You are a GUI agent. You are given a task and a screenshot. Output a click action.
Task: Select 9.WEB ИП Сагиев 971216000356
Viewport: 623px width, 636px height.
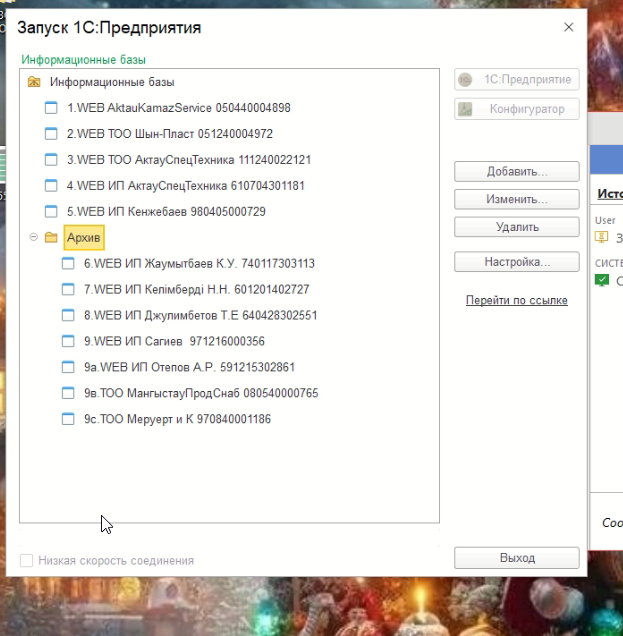click(x=174, y=342)
